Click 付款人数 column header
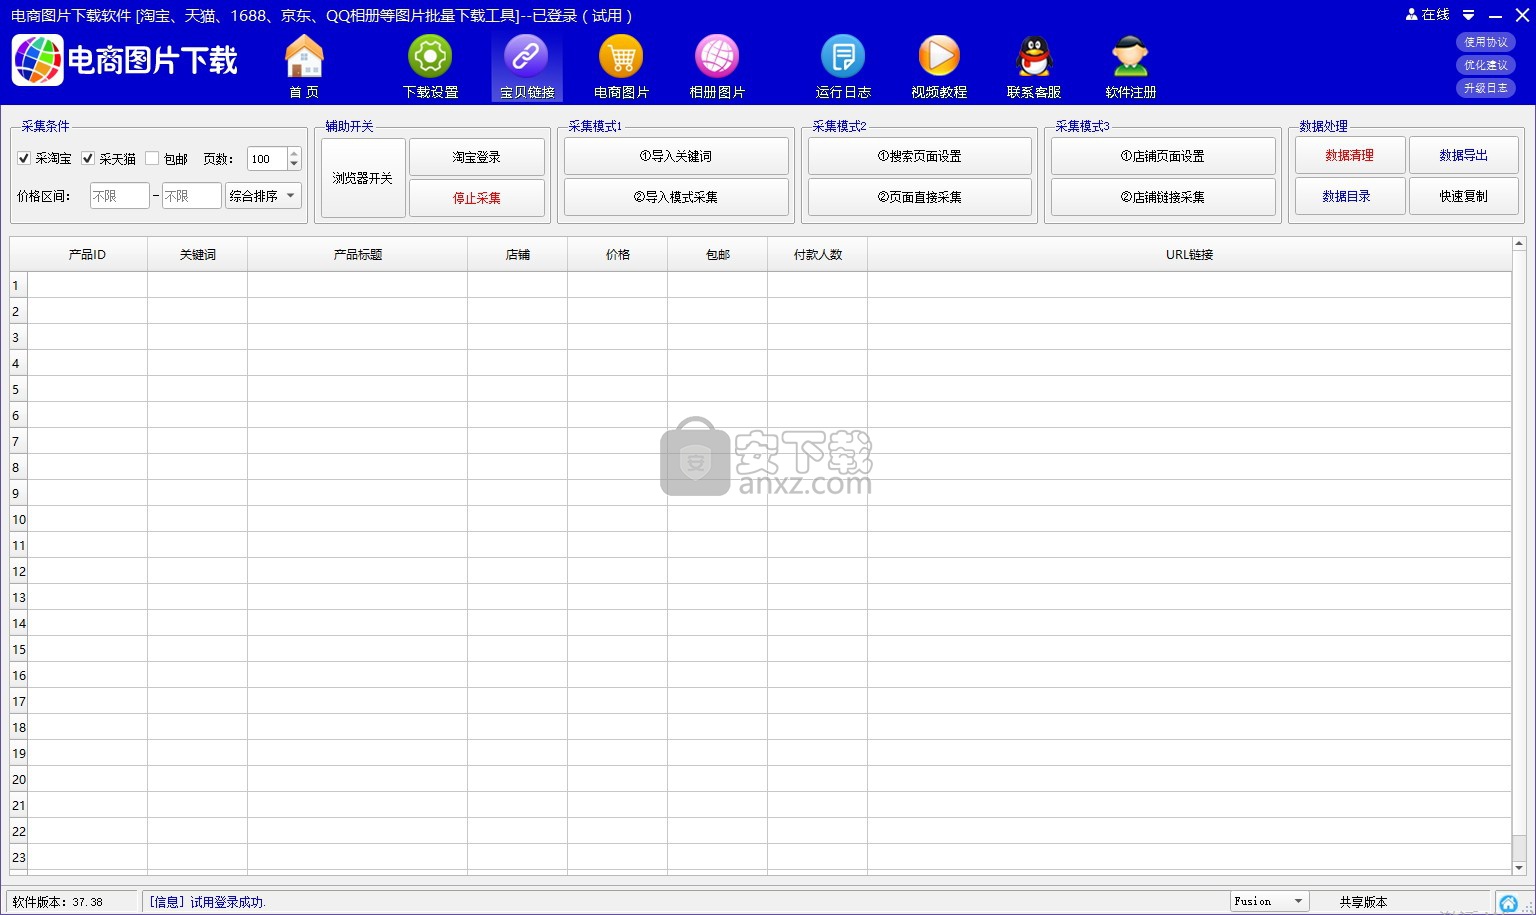The width and height of the screenshot is (1536, 915). 818,255
